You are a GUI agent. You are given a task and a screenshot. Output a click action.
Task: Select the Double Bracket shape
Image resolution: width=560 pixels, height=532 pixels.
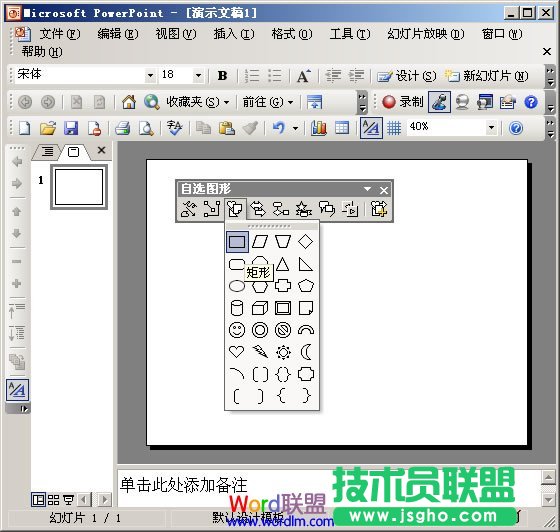click(x=260, y=375)
